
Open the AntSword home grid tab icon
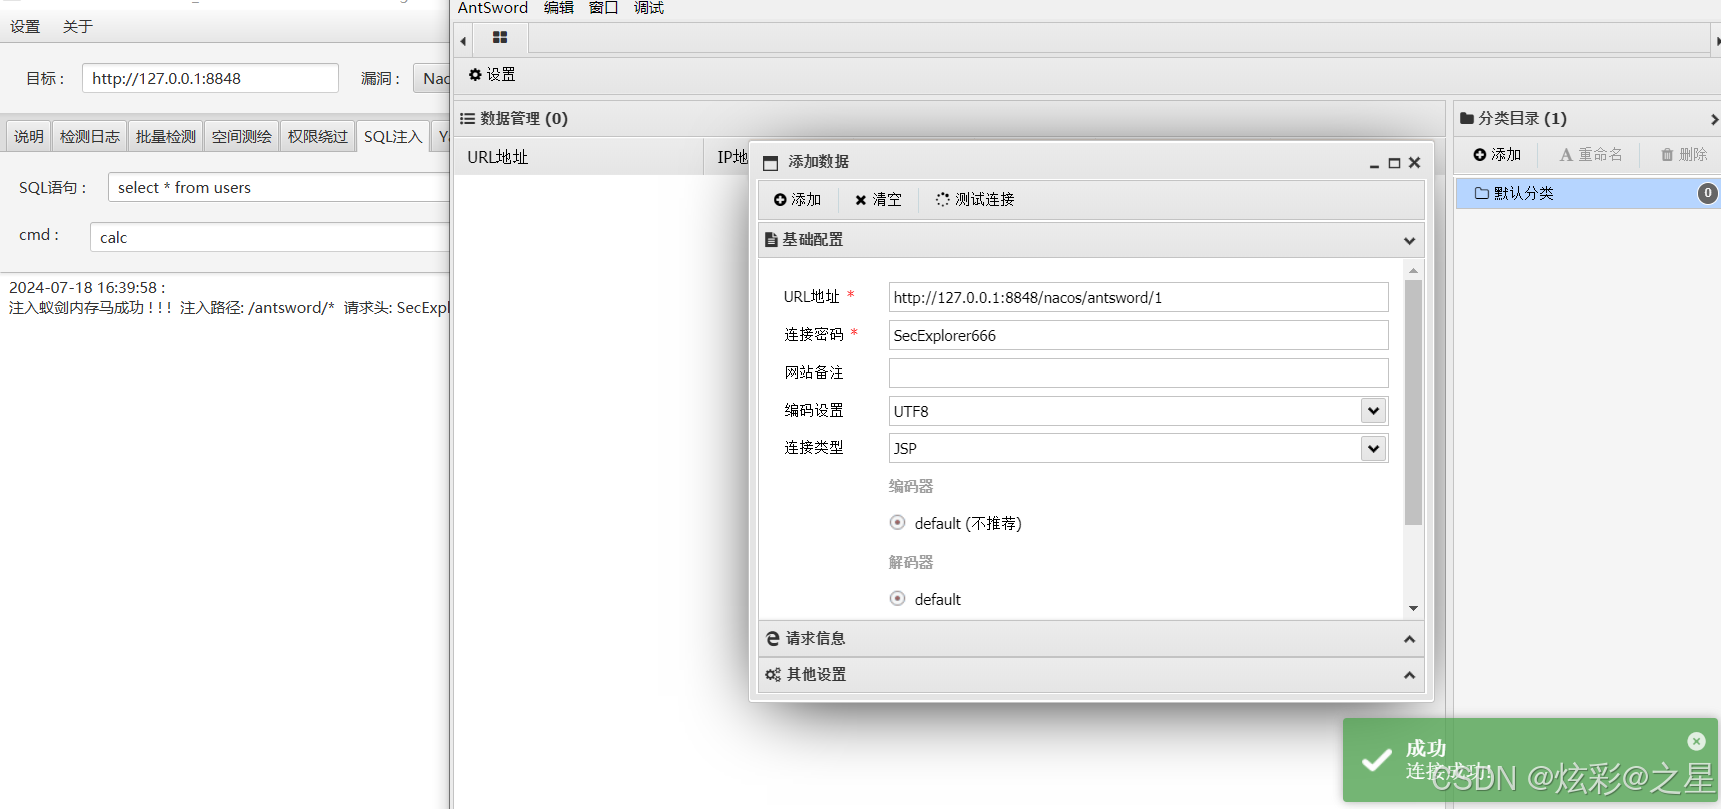point(500,38)
